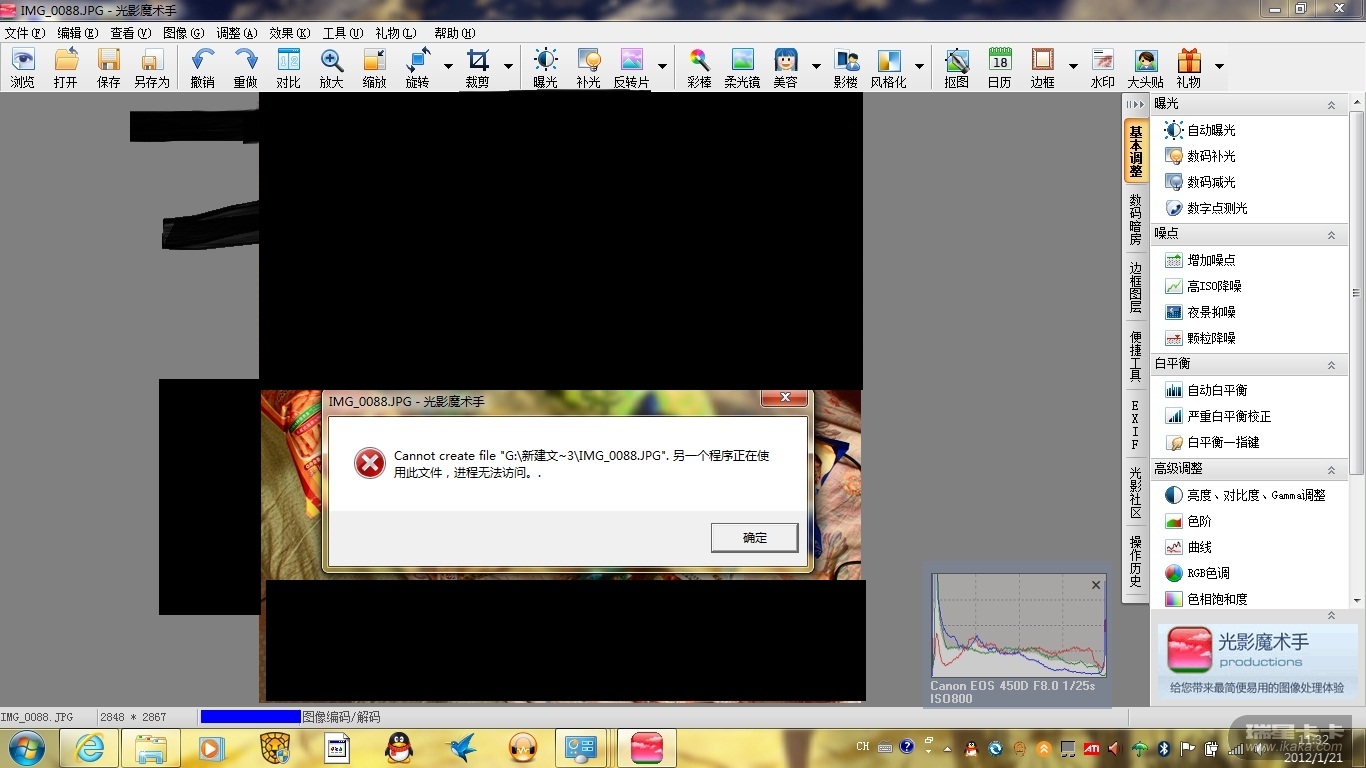
Task: Click the Windows Start button
Action: (x=27, y=747)
